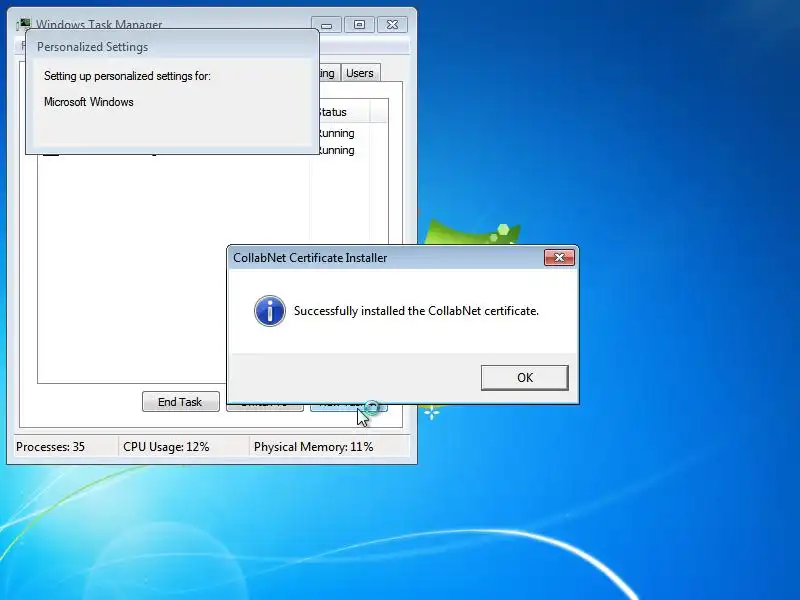This screenshot has height=600, width=800.
Task: Click the Status column header in Task Manager
Action: tap(340, 112)
